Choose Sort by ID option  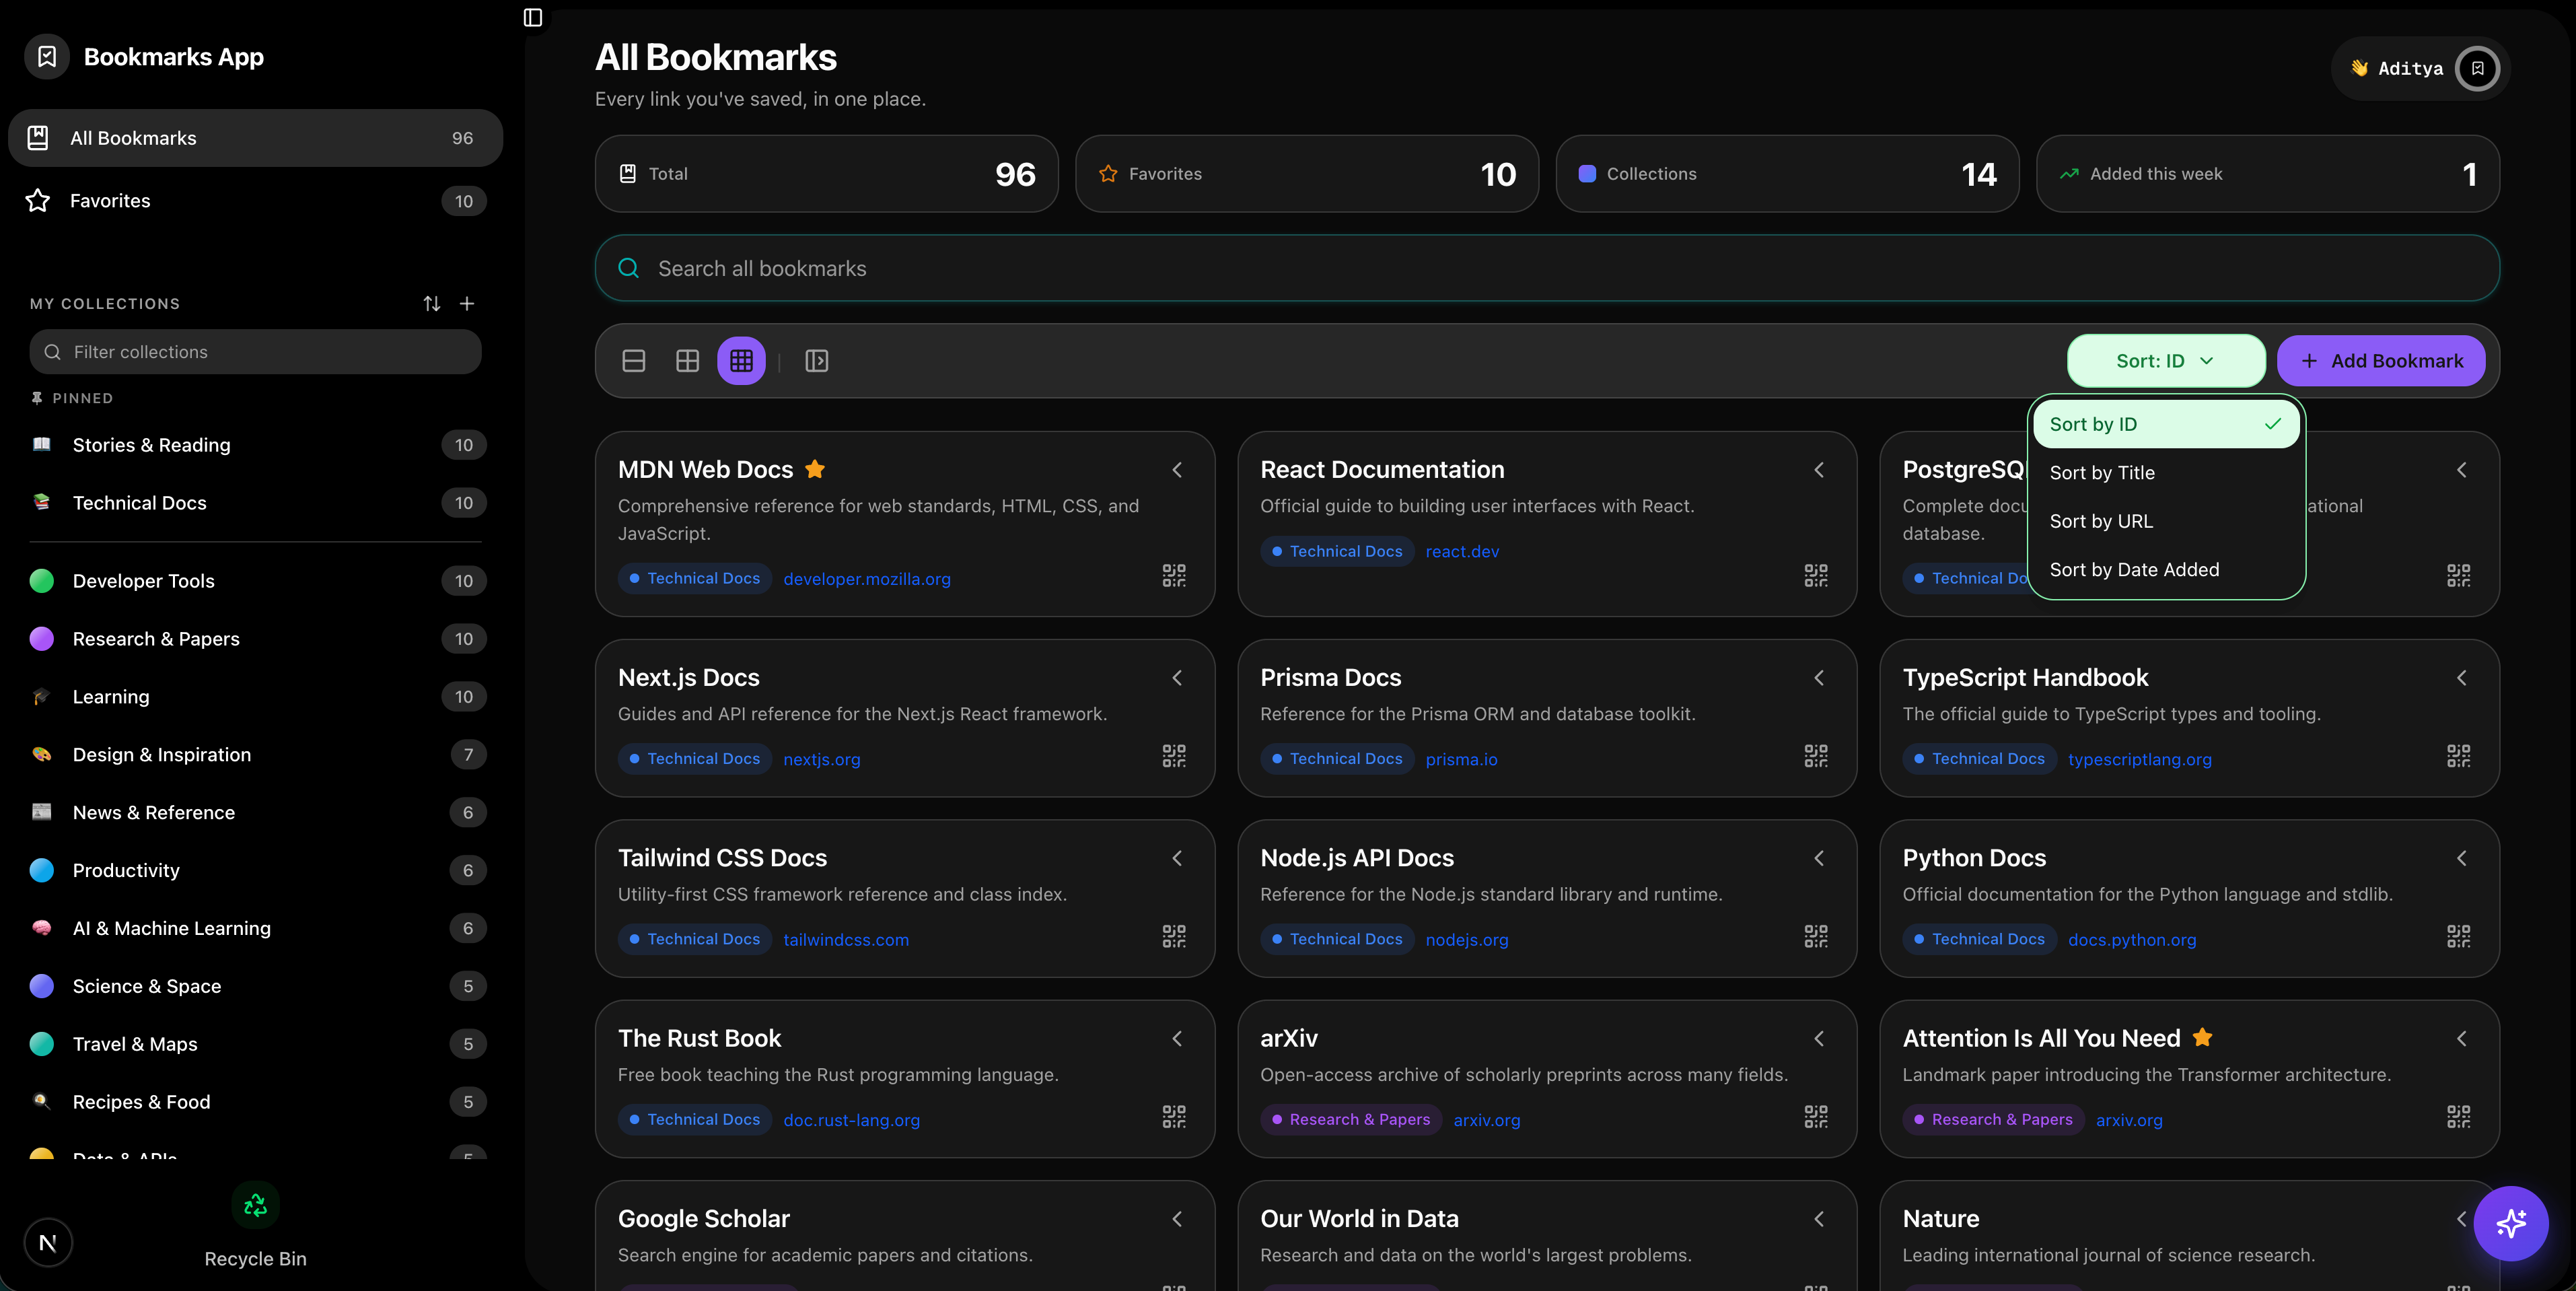pyautogui.click(x=2166, y=424)
